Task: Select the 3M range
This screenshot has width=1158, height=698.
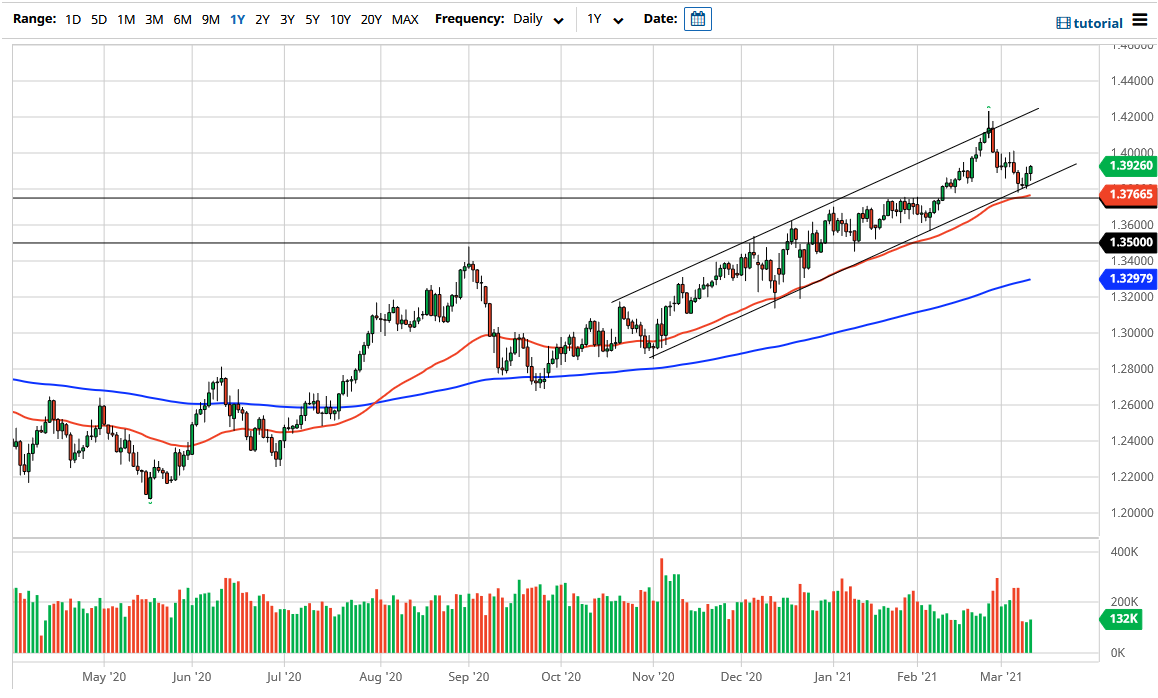Action: [x=154, y=19]
